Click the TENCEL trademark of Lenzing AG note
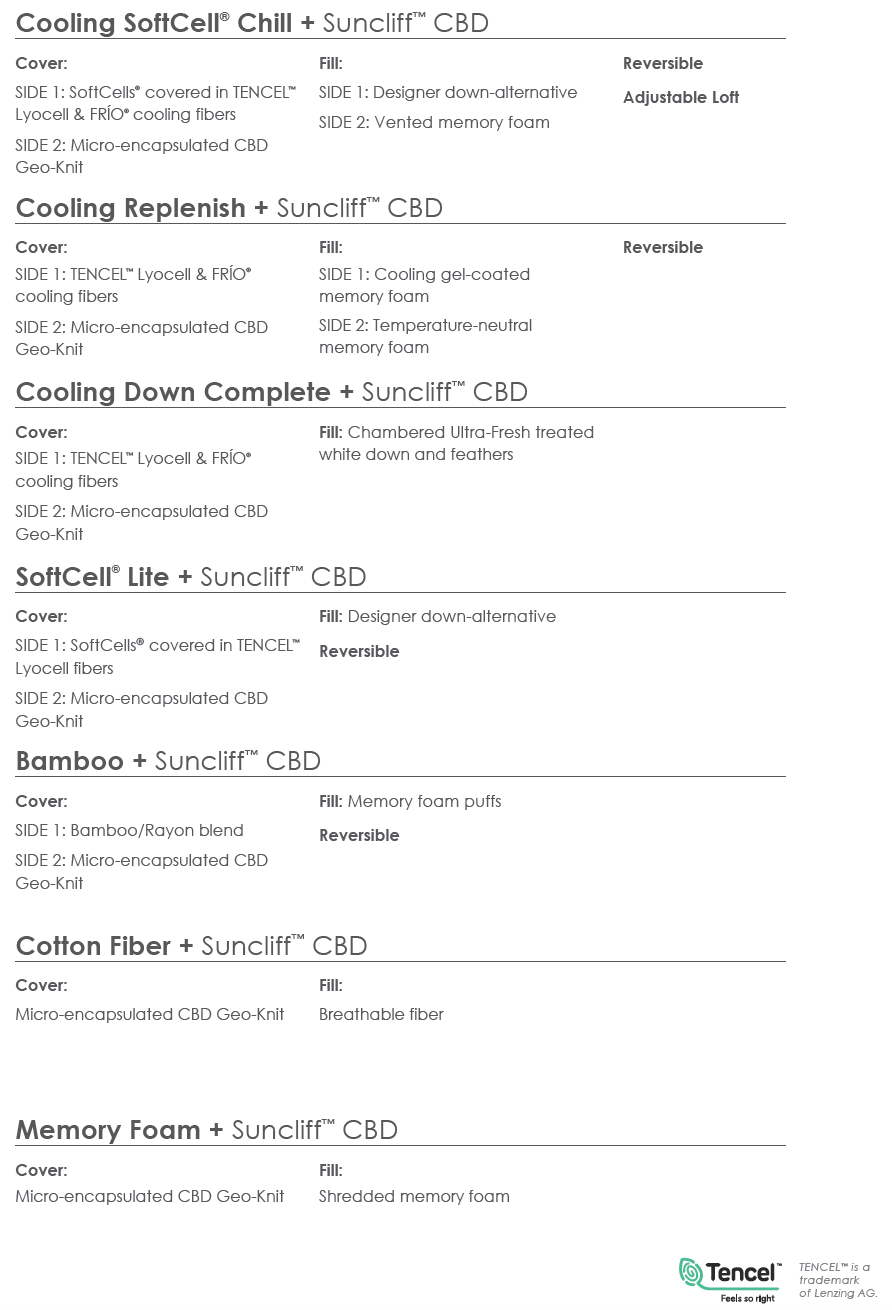The image size is (892, 1310). pos(837,1280)
